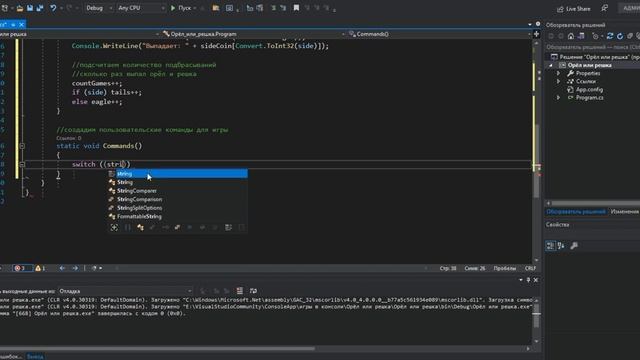Click the Solution Explorer horizontal scrollbar
The image size is (640, 360).
click(x=595, y=203)
